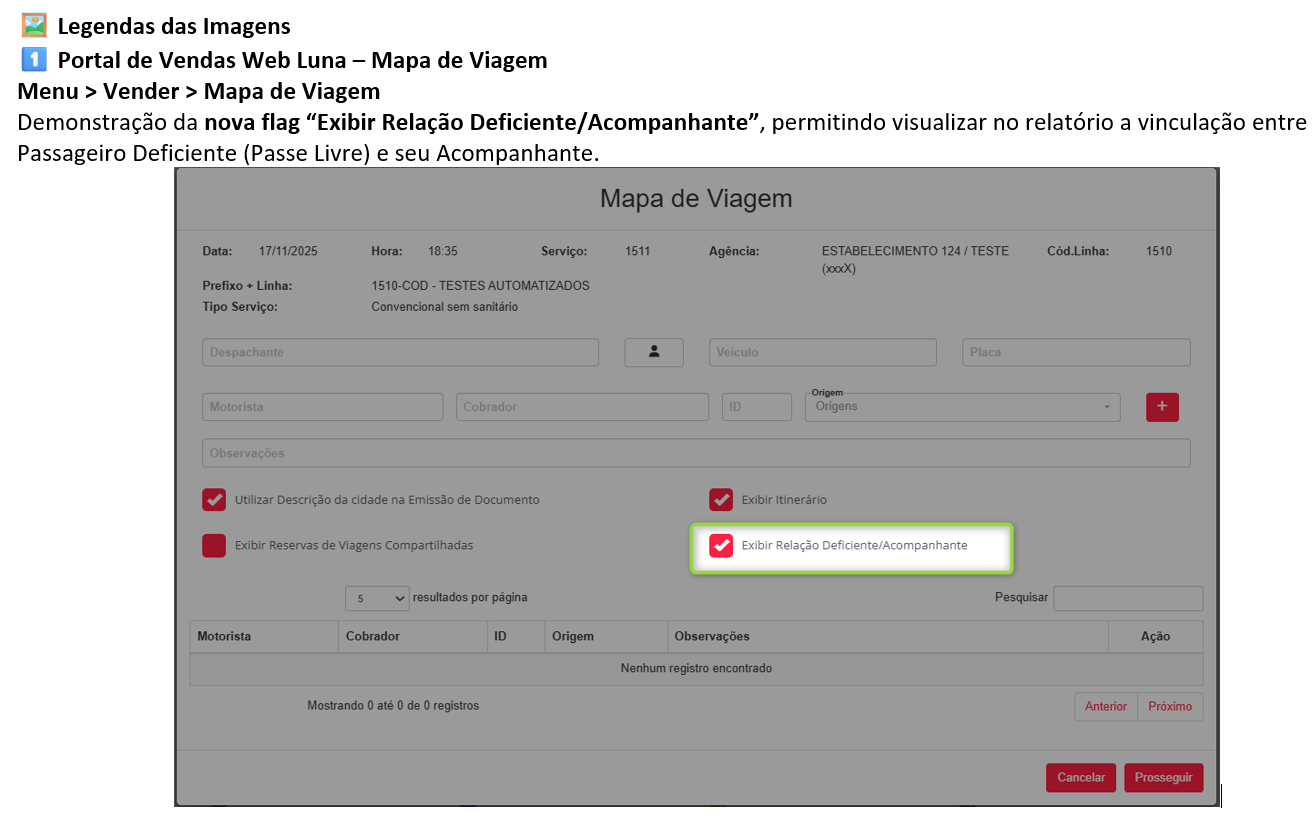Open the Origens dropdown
The image size is (1314, 817).
(962, 407)
